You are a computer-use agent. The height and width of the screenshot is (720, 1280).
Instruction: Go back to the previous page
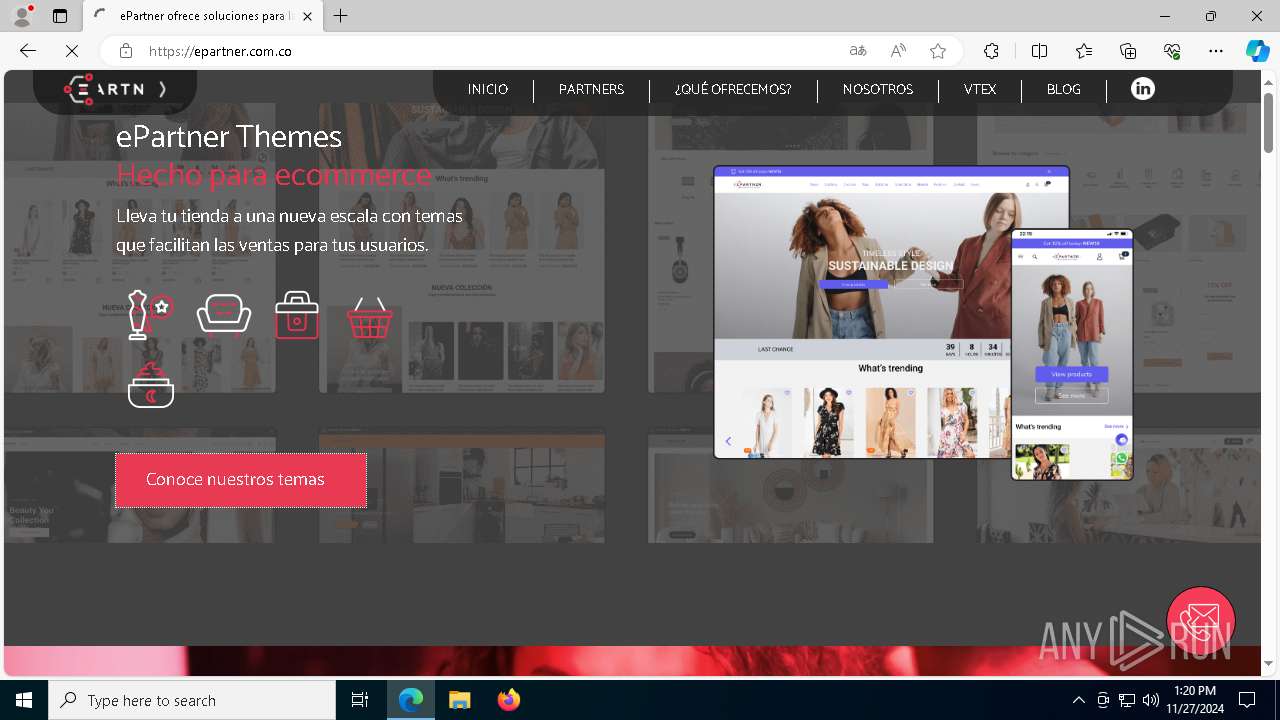click(x=28, y=51)
